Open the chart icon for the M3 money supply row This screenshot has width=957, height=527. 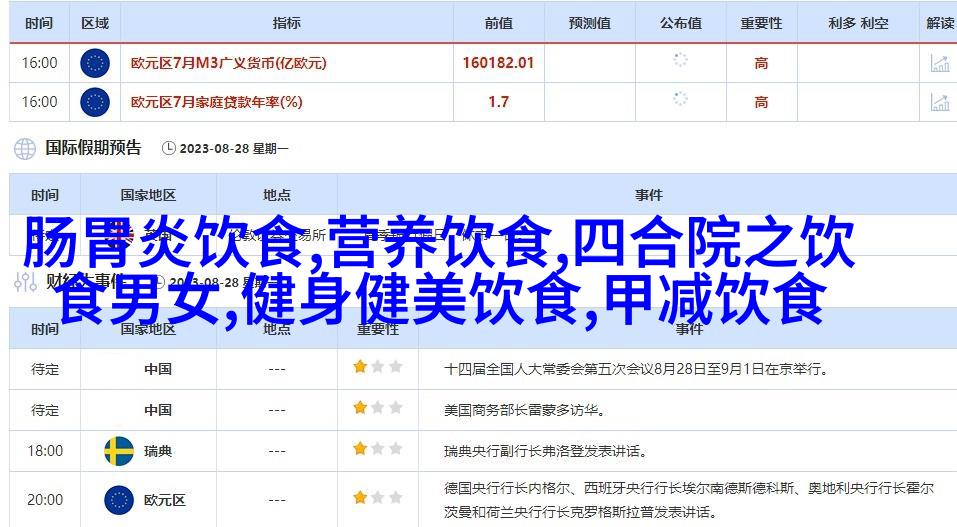click(939, 63)
